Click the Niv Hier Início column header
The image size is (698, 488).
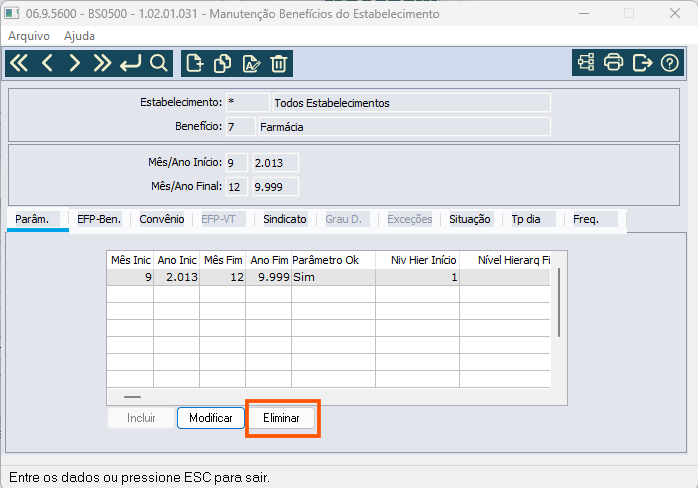coord(418,260)
